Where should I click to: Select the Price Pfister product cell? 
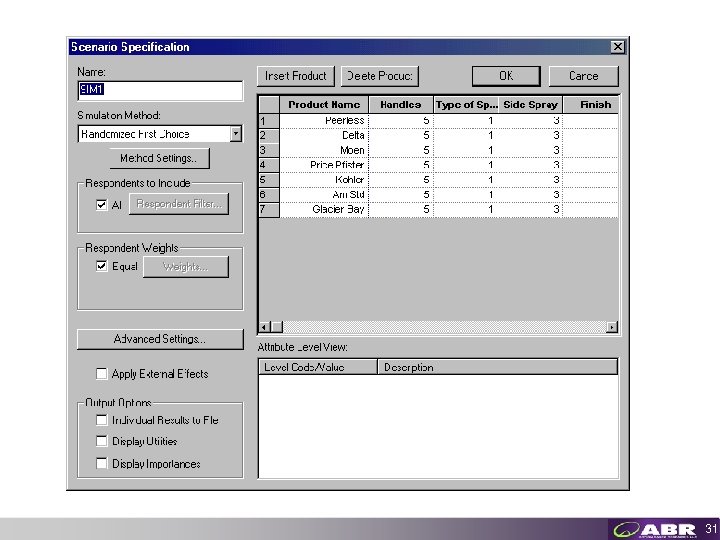[x=324, y=165]
